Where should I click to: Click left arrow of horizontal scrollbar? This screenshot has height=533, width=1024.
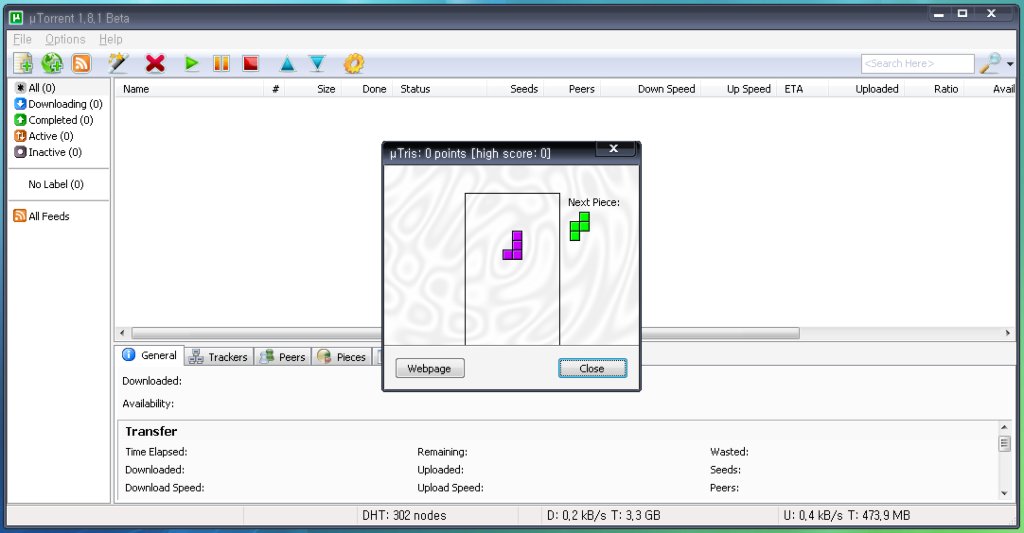[x=122, y=333]
